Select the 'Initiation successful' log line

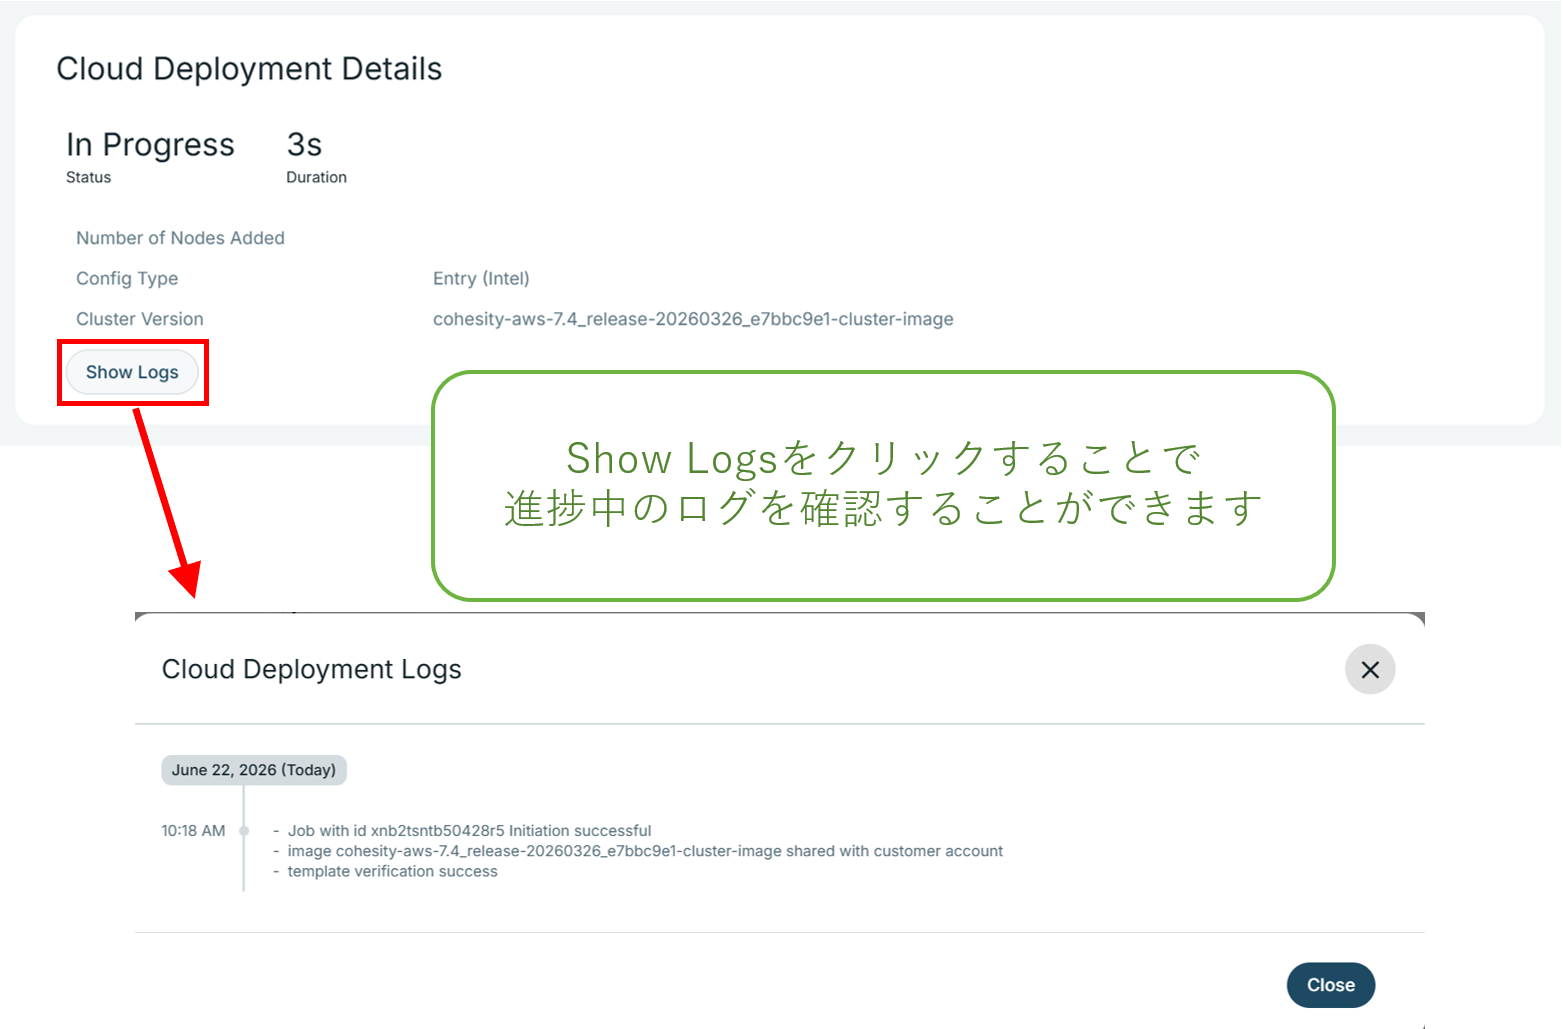pyautogui.click(x=469, y=831)
